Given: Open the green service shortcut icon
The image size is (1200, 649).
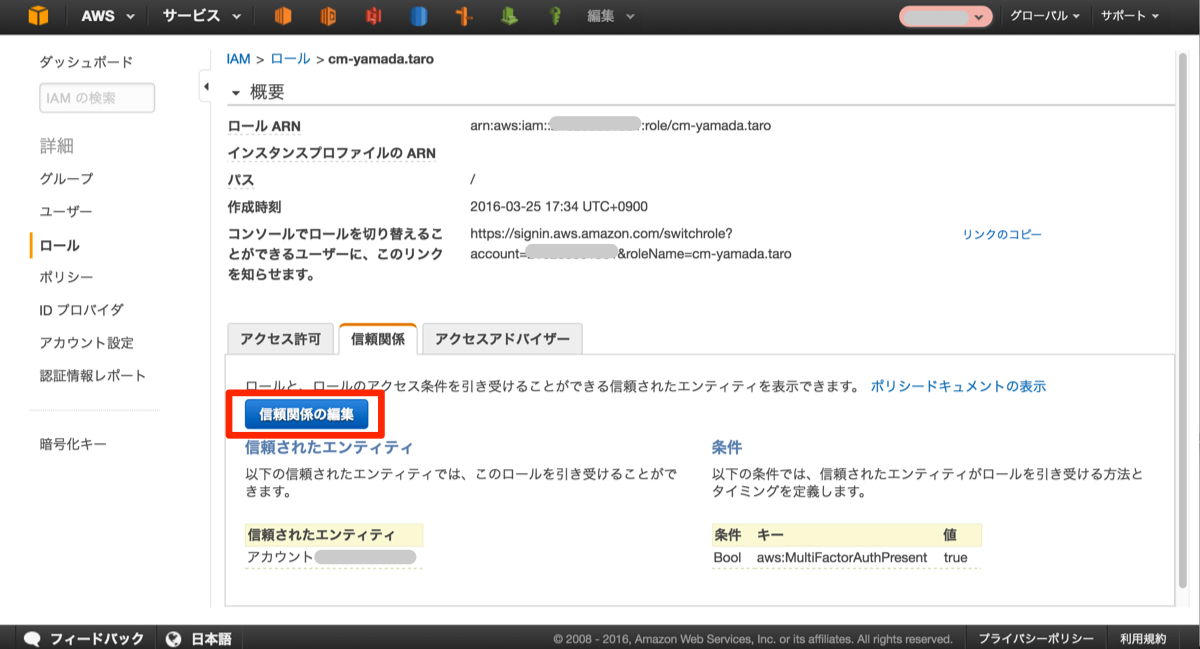Looking at the screenshot, I should click(x=510, y=16).
